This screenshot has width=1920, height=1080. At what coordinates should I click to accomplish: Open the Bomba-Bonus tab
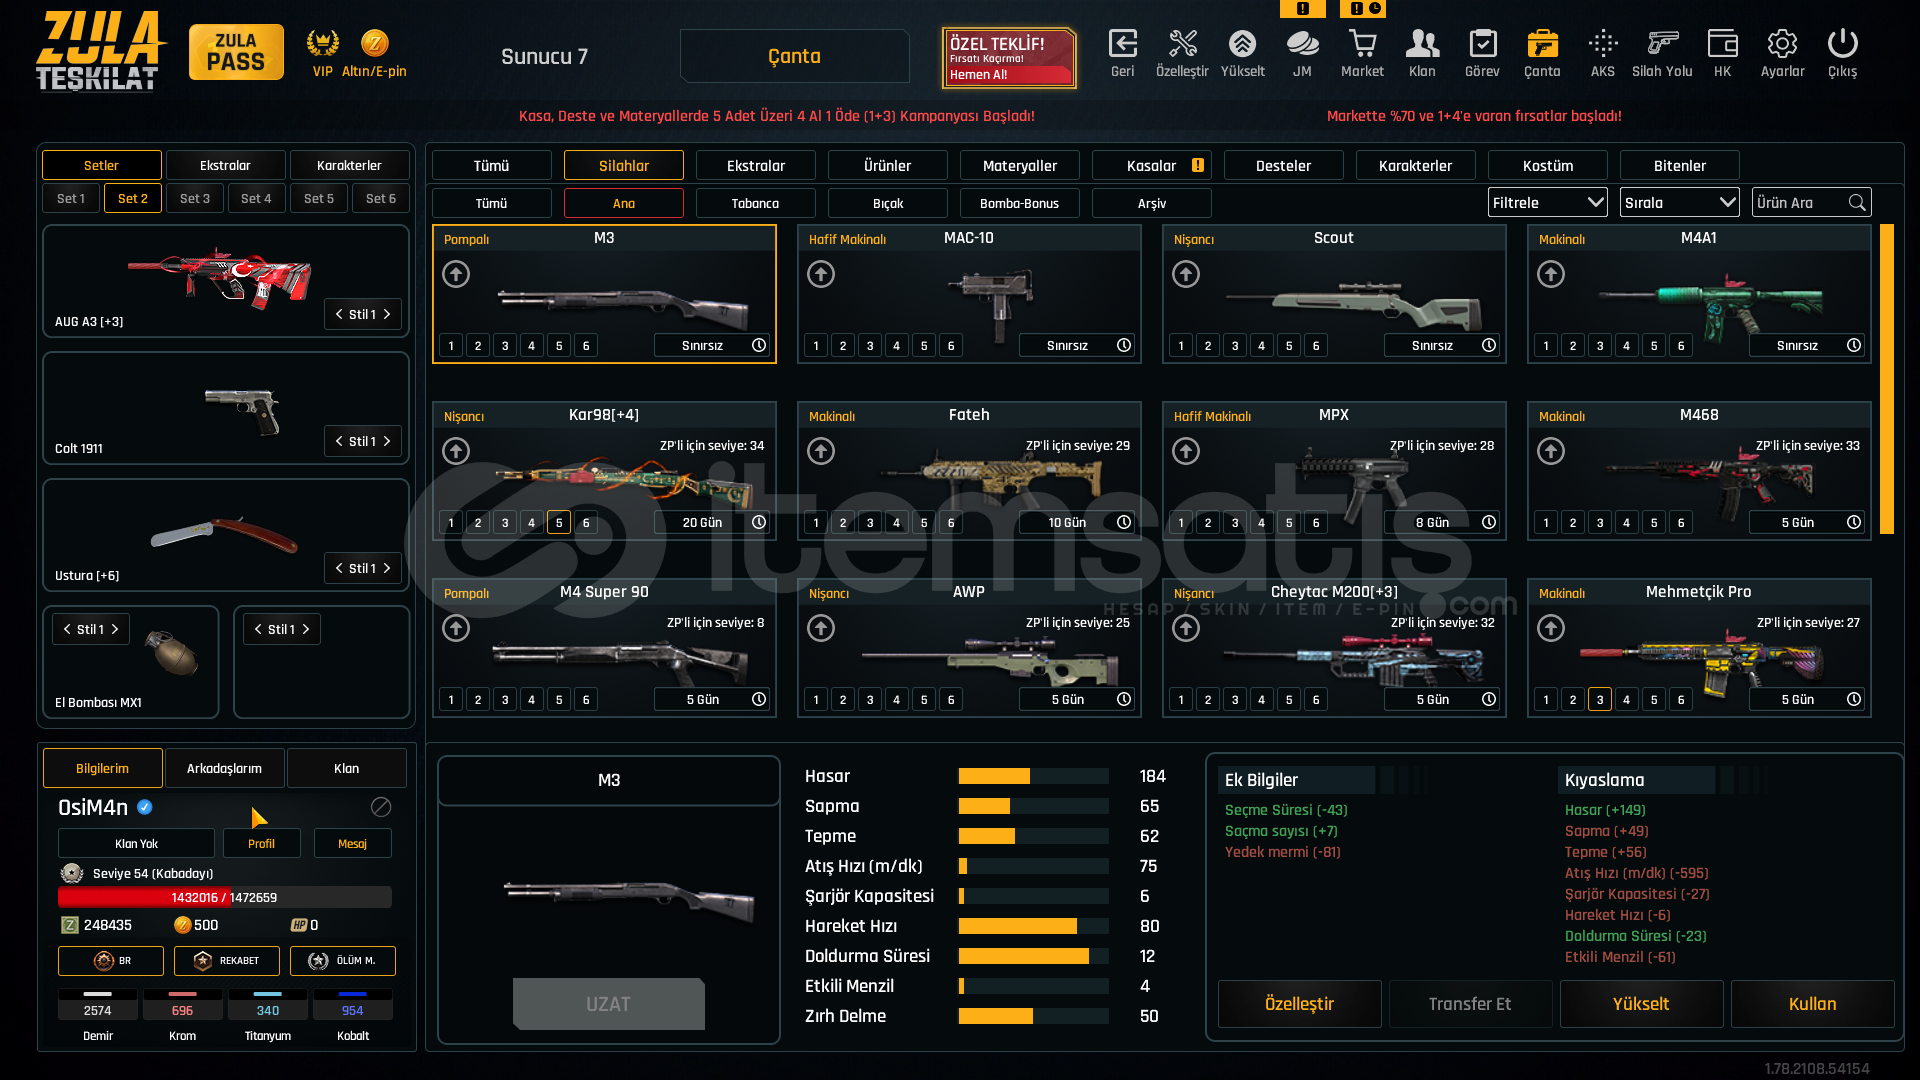coord(1019,203)
